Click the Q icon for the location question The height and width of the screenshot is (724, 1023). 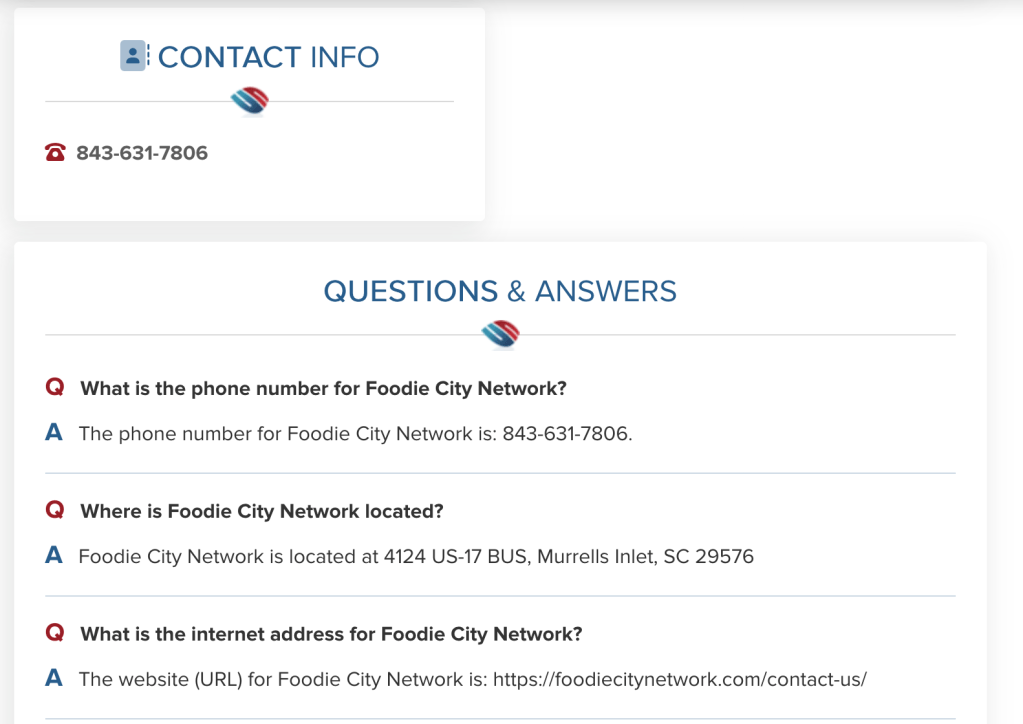[55, 511]
